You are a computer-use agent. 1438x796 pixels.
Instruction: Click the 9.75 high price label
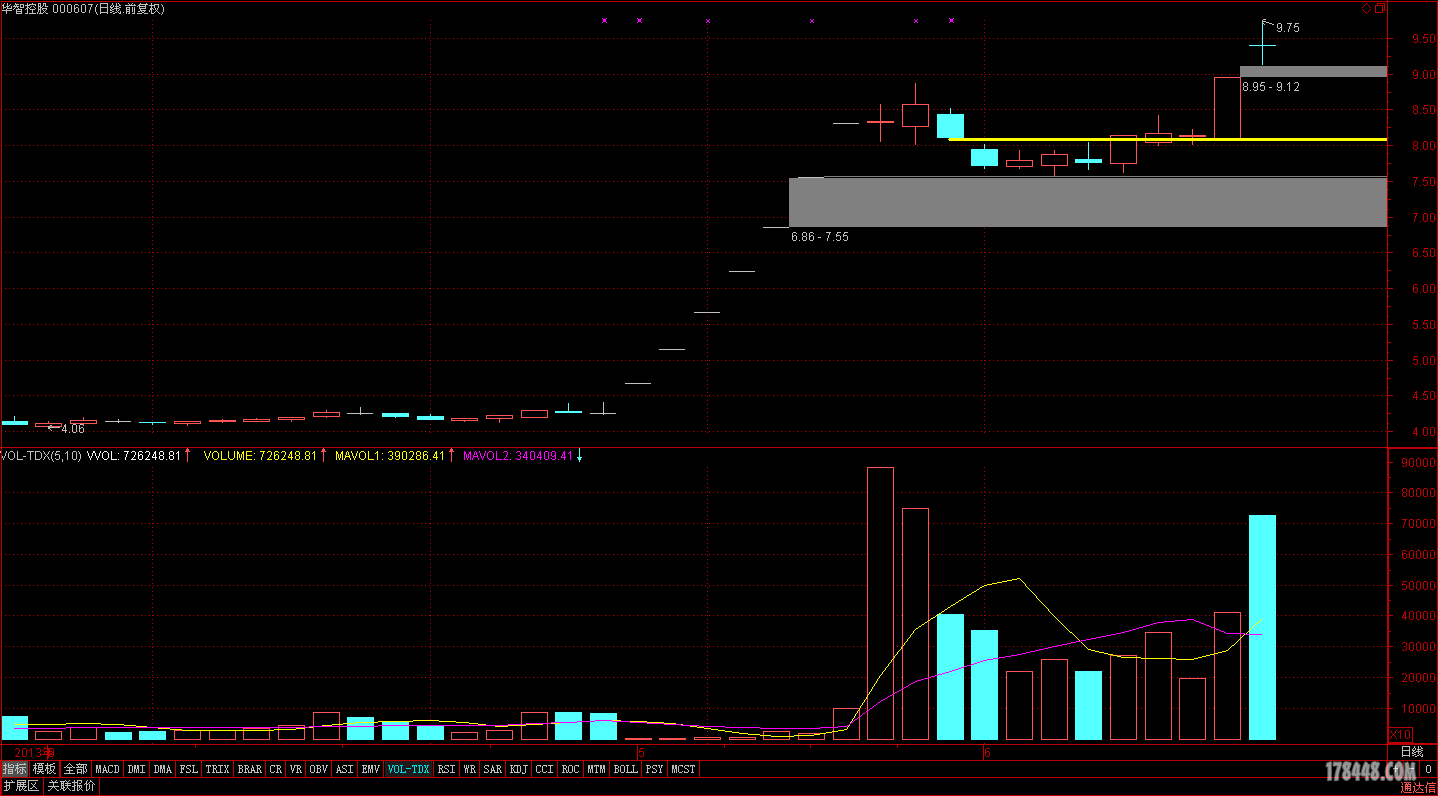pyautogui.click(x=1288, y=28)
